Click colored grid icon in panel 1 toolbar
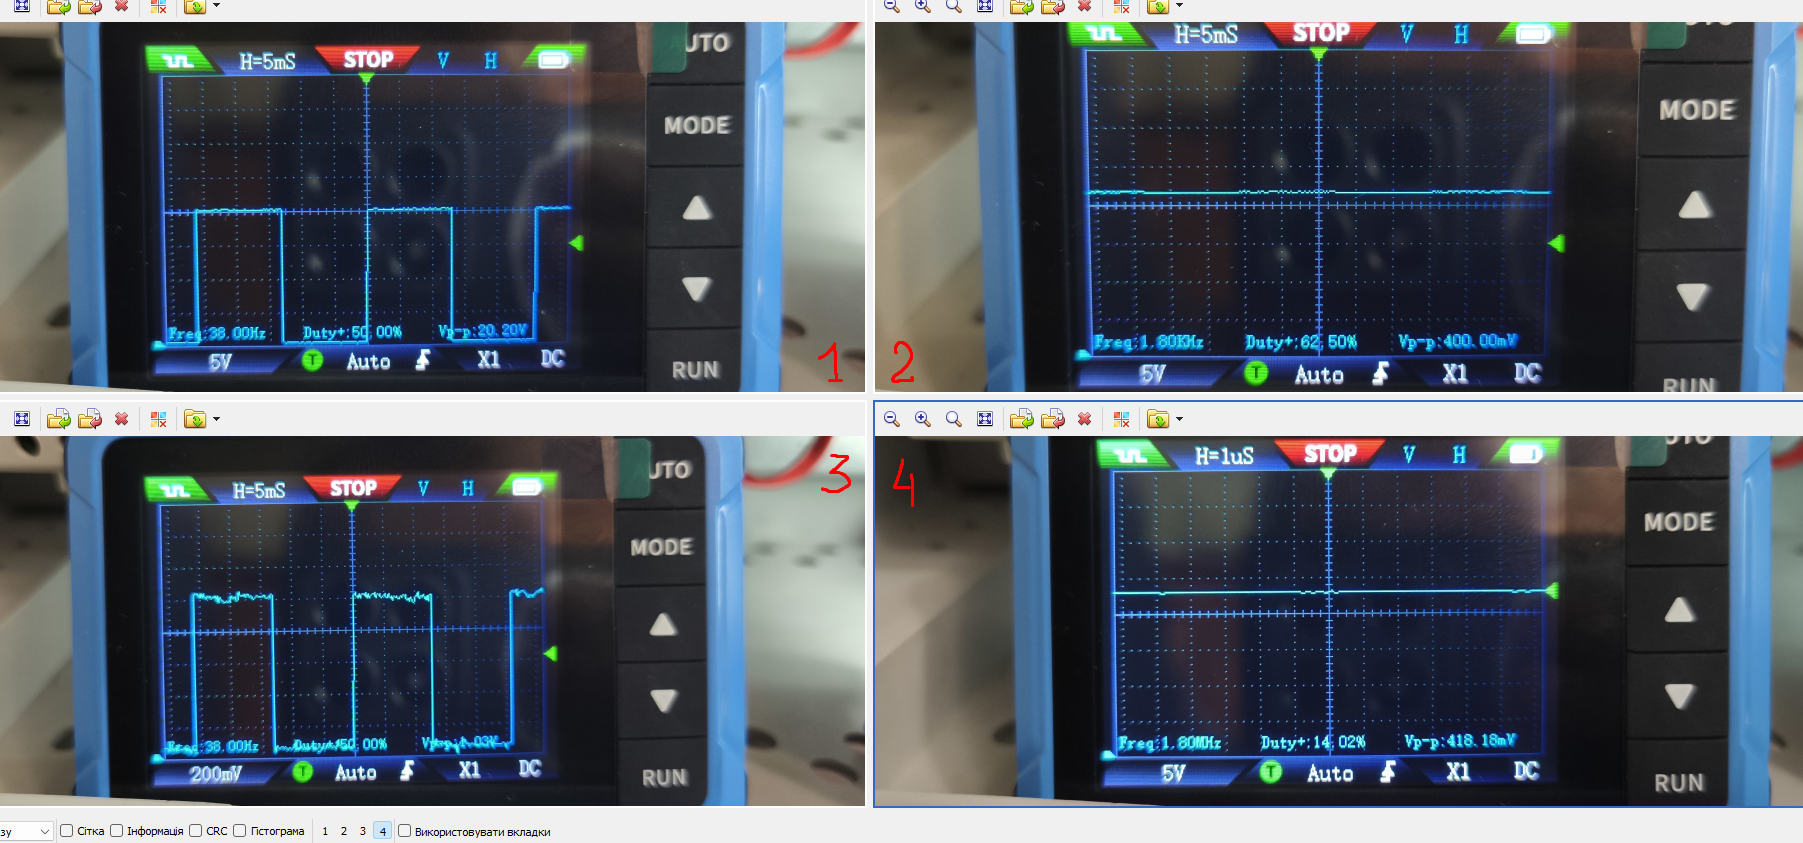Viewport: 1803px width, 843px height. [x=158, y=6]
